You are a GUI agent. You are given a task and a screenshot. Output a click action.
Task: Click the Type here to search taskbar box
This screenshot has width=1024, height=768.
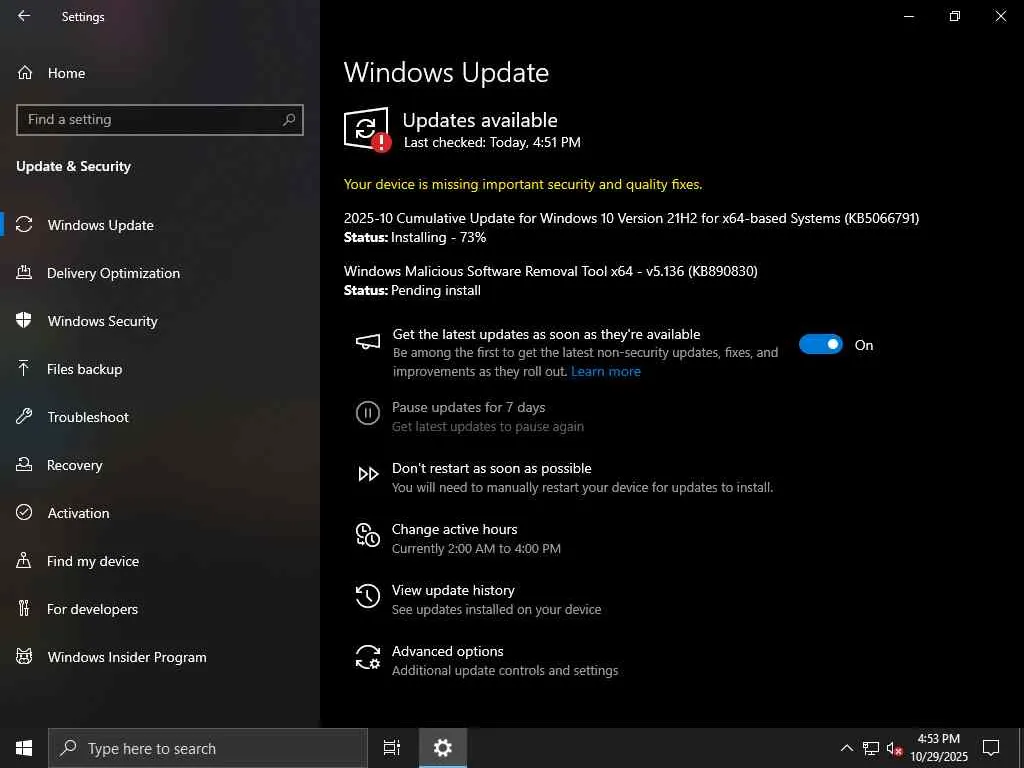(208, 748)
